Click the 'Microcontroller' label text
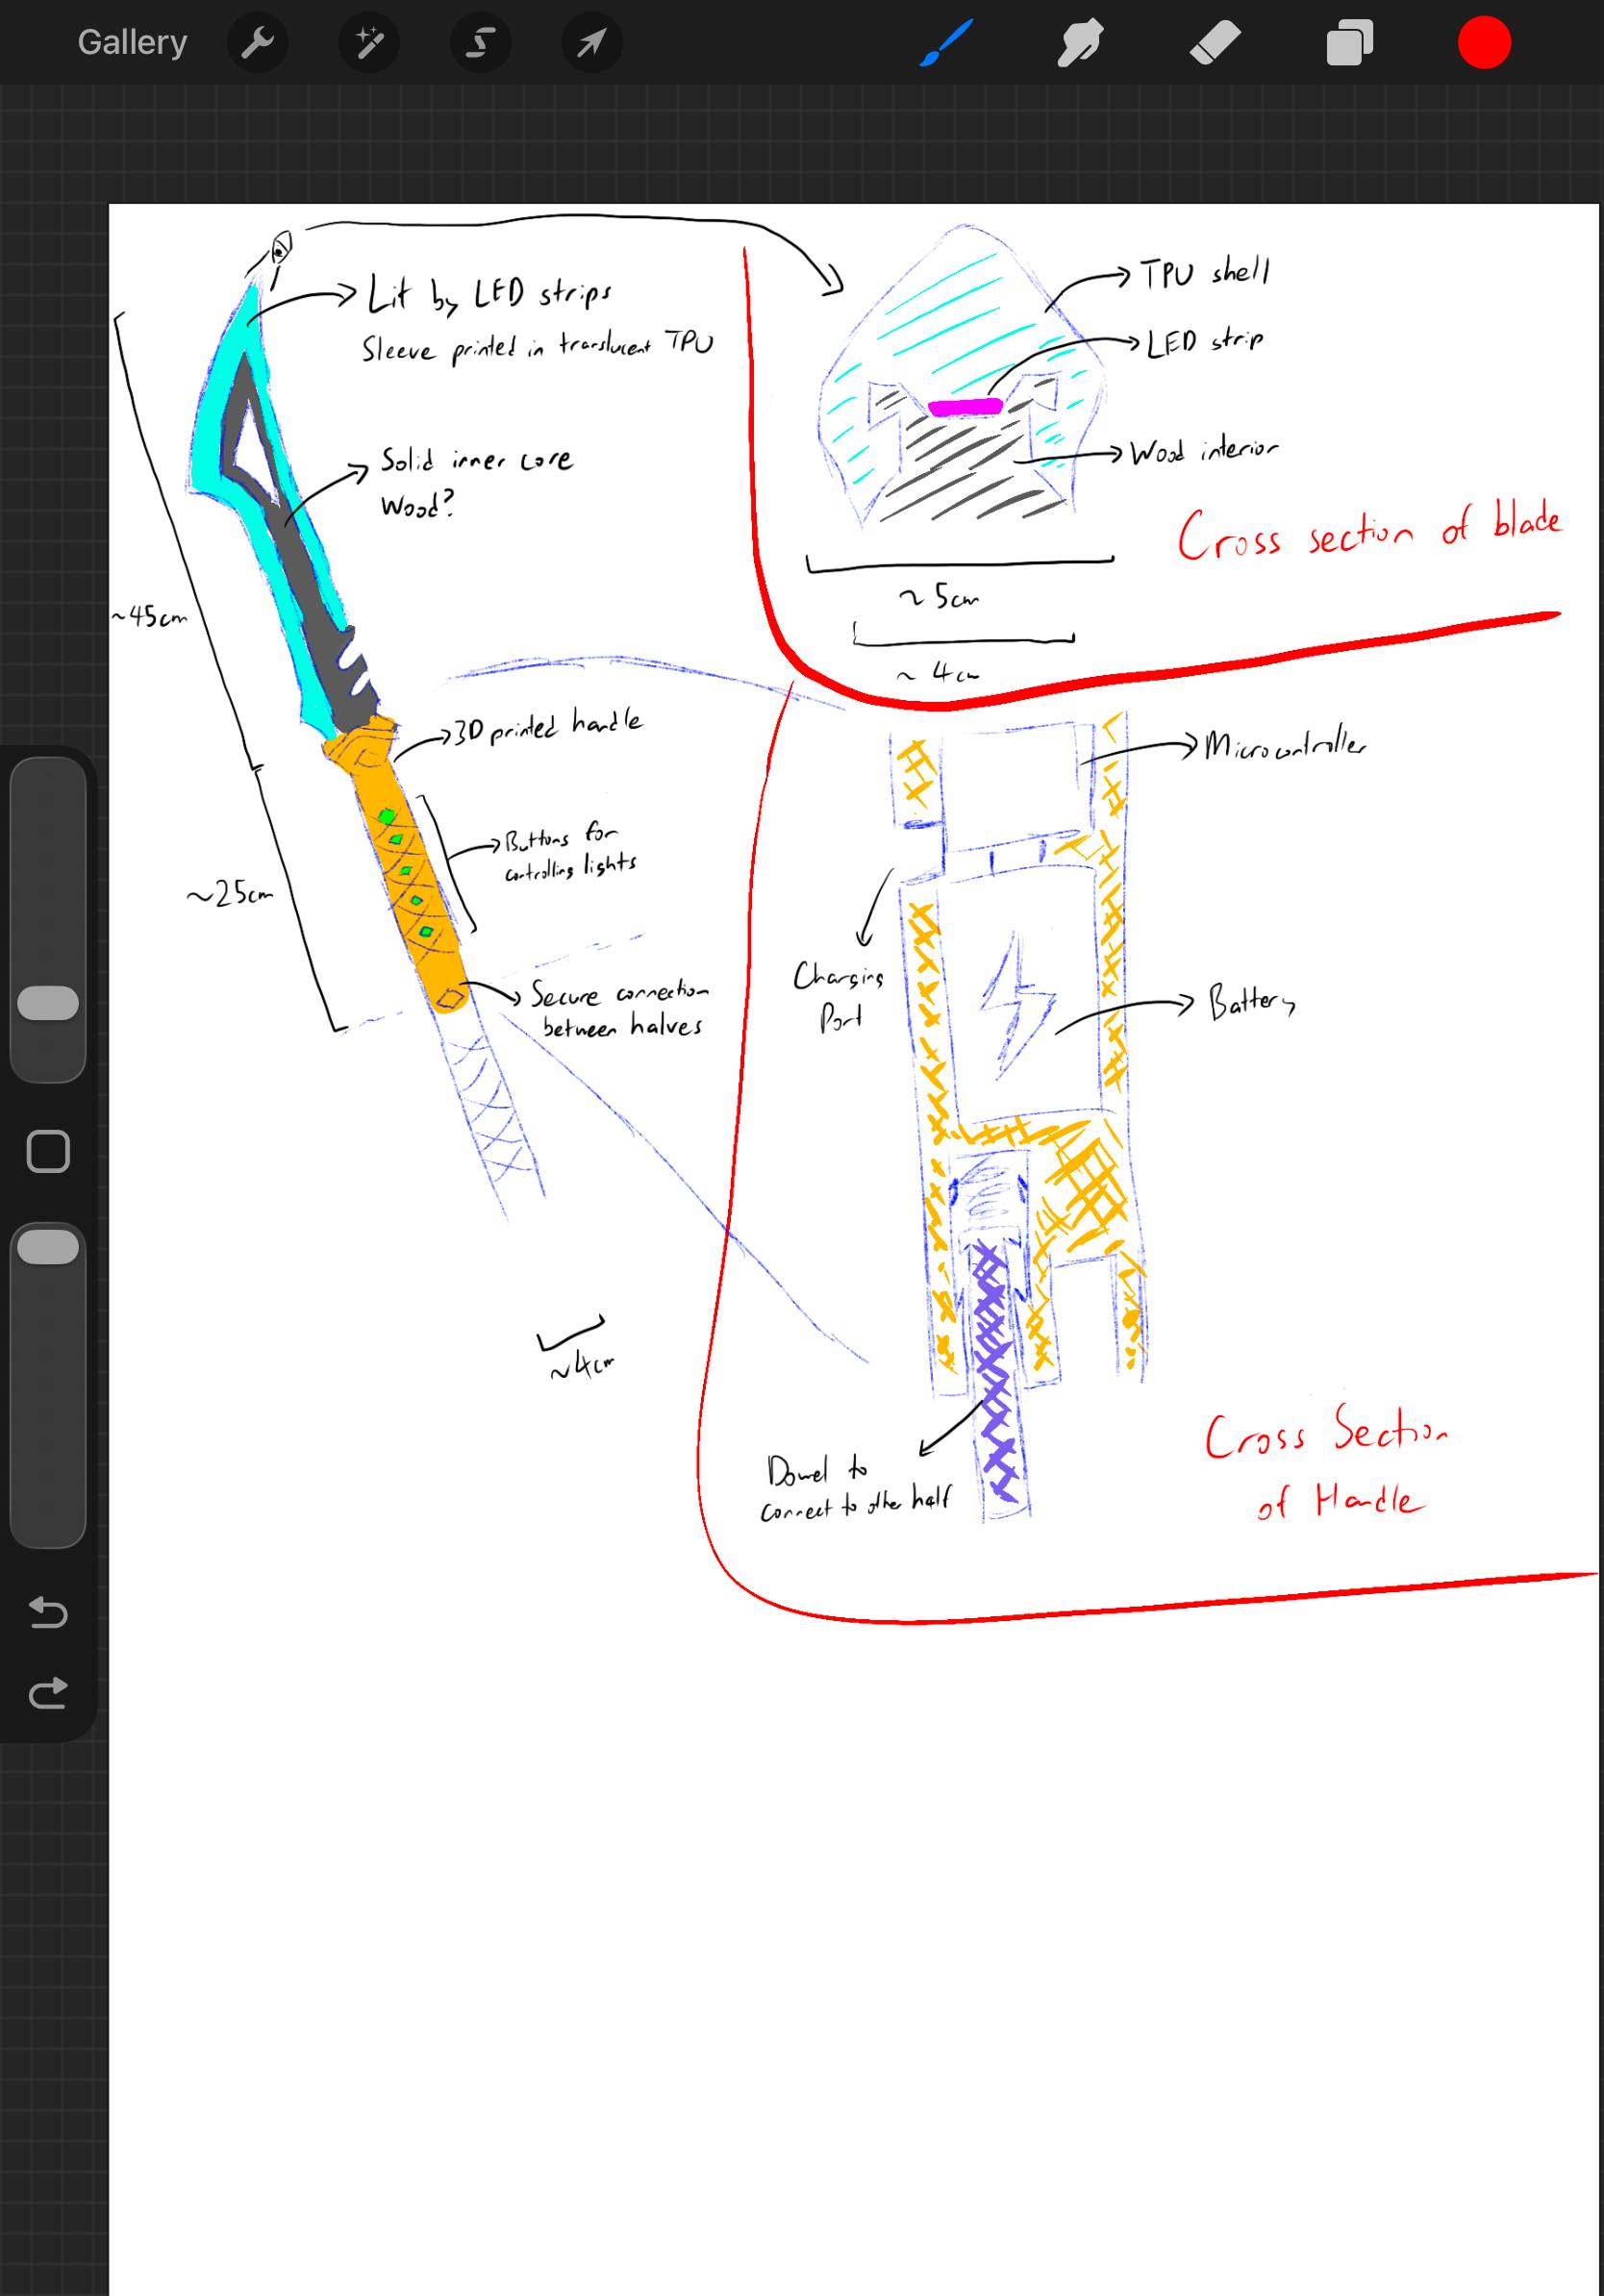The height and width of the screenshot is (2296, 1604). pos(1285,745)
